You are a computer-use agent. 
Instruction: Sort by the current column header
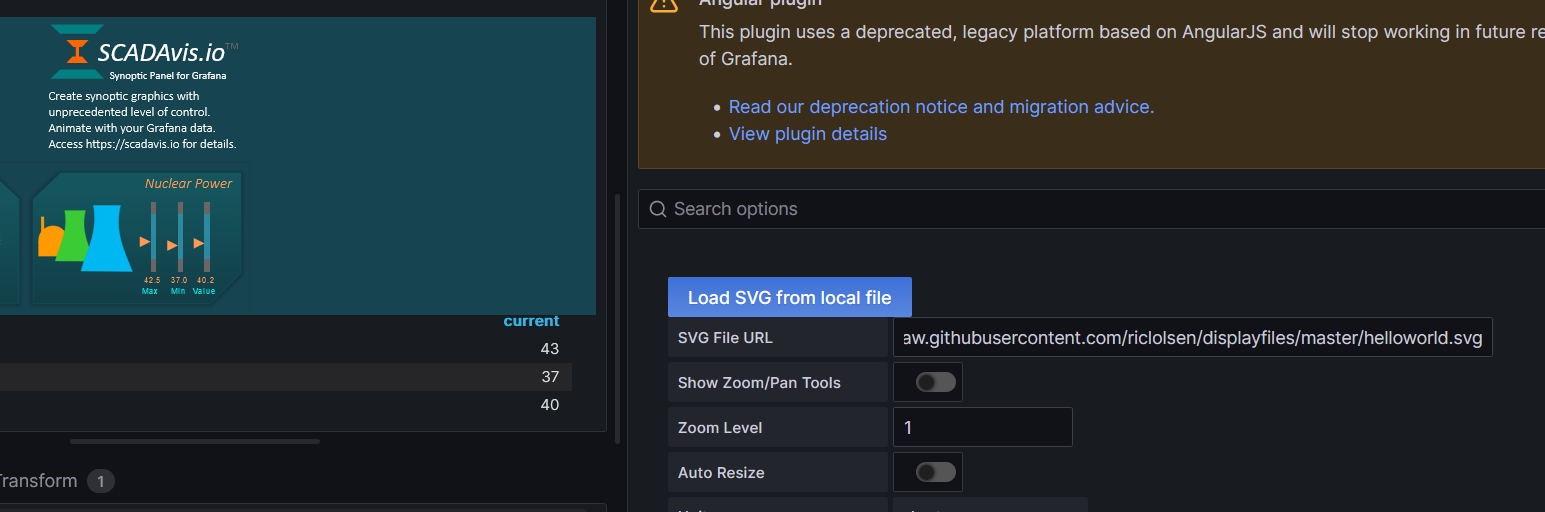[x=531, y=321]
